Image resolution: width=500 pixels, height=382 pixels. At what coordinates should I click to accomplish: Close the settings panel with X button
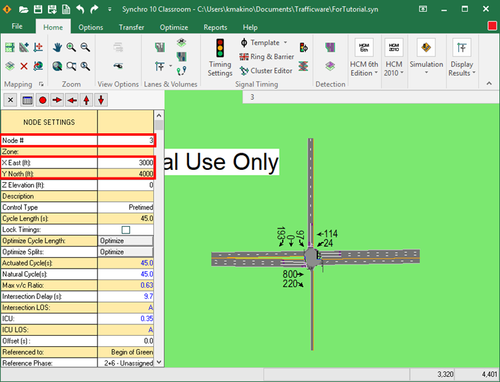(10, 100)
